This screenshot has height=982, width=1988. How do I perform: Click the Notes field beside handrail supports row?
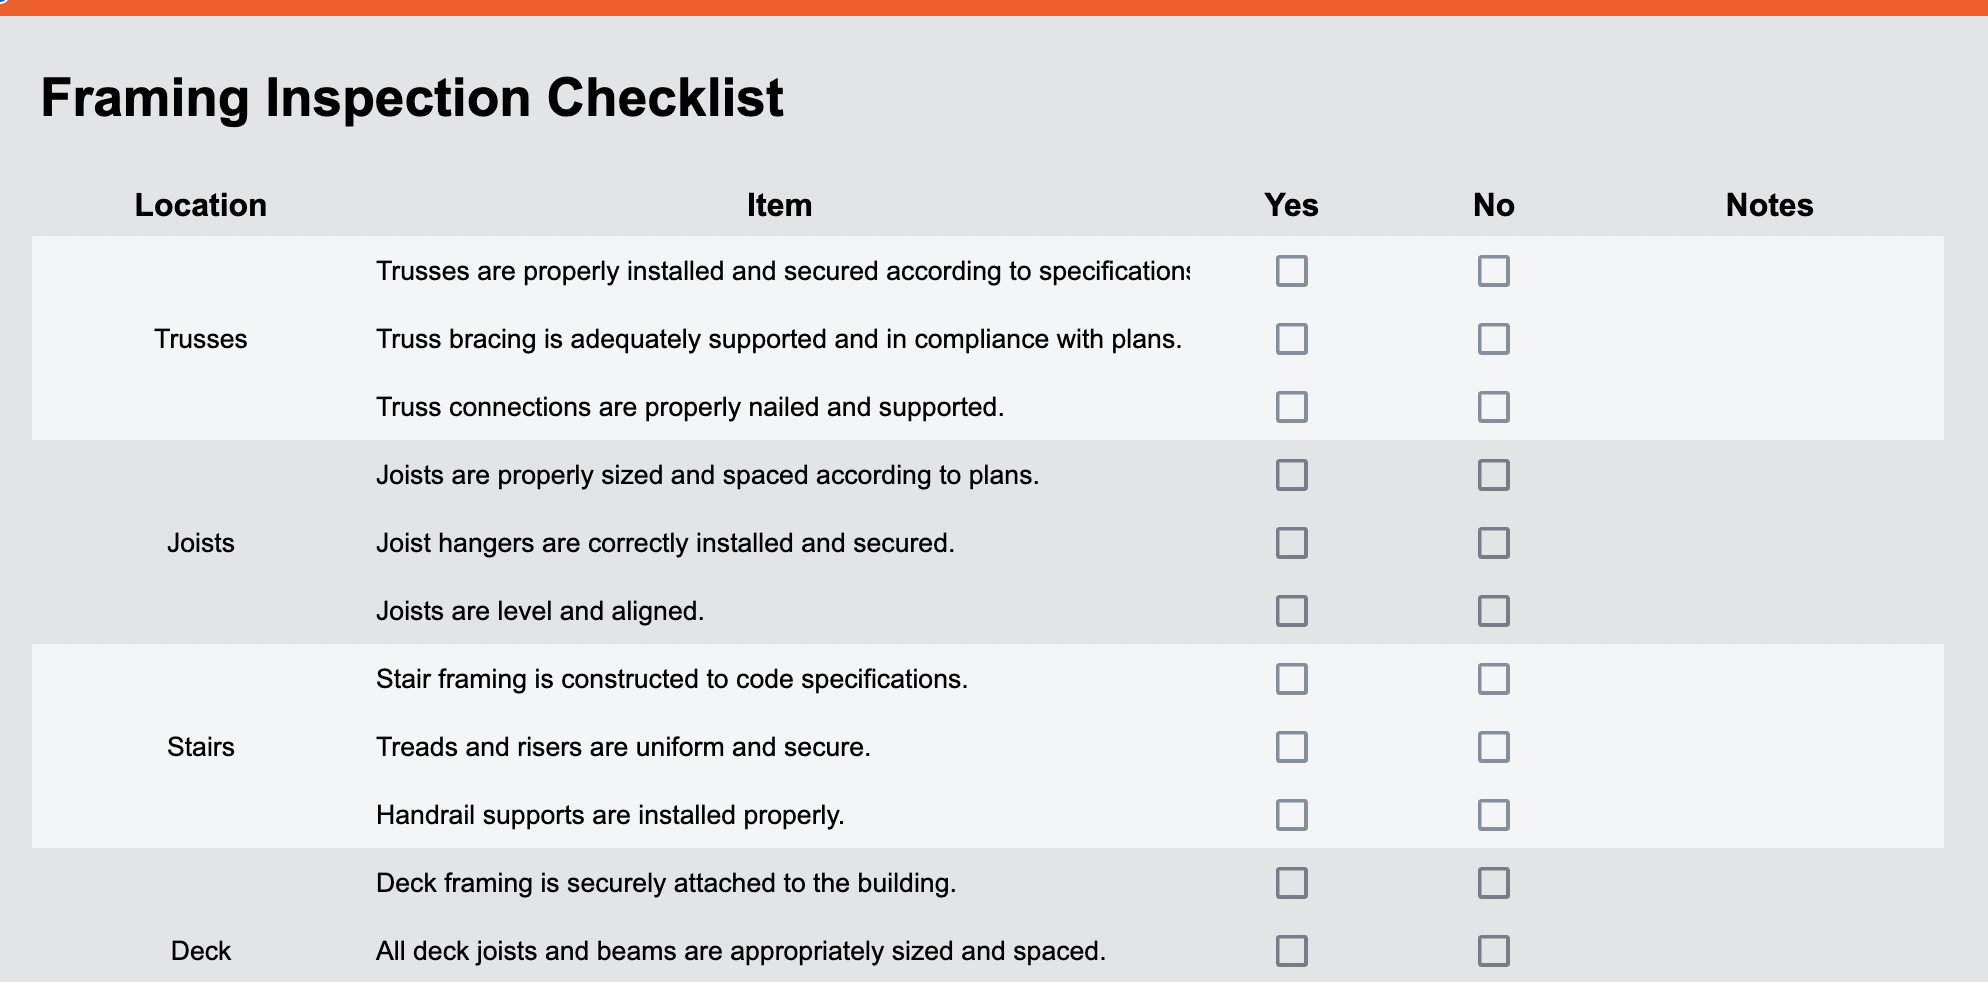[1768, 814]
